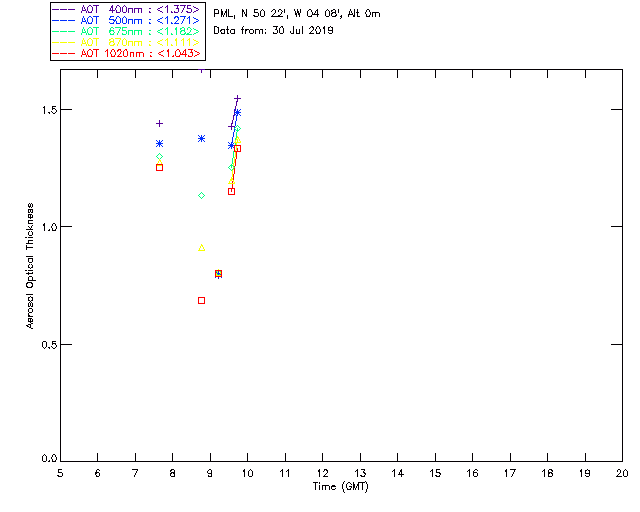Click the x-axis tick label '11'

285,473
